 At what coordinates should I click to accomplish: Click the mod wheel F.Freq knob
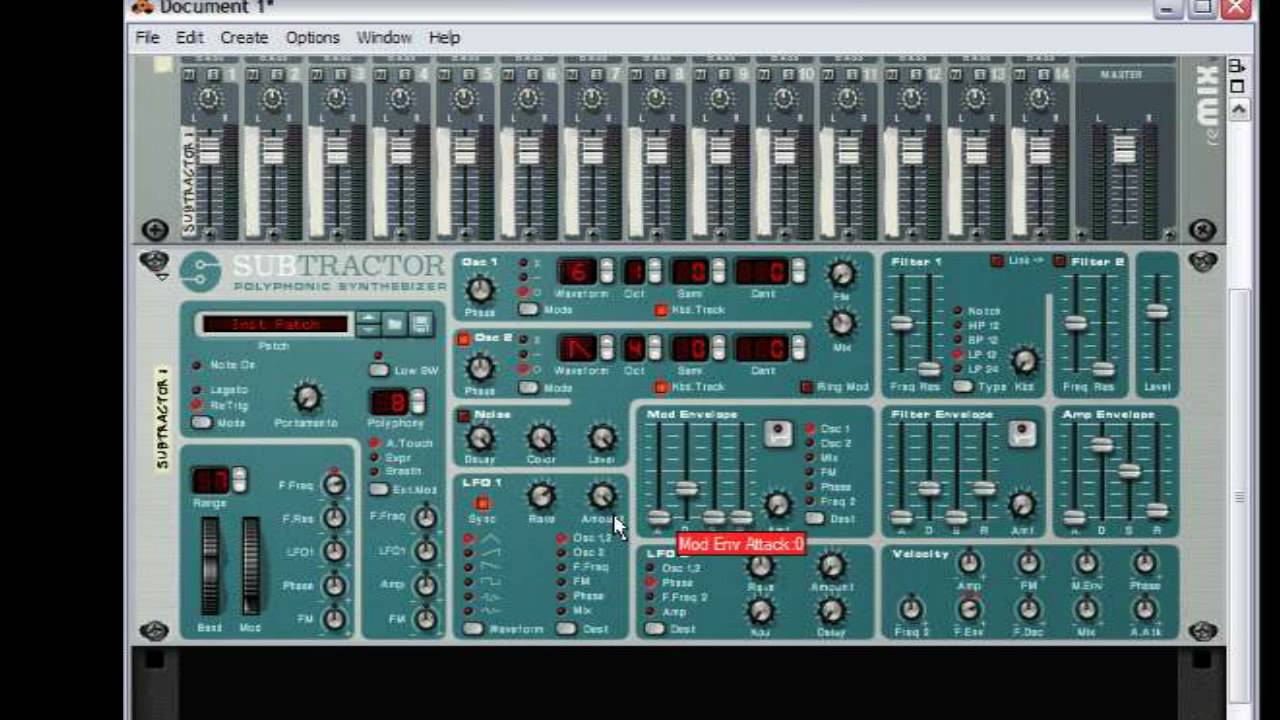pyautogui.click(x=334, y=485)
